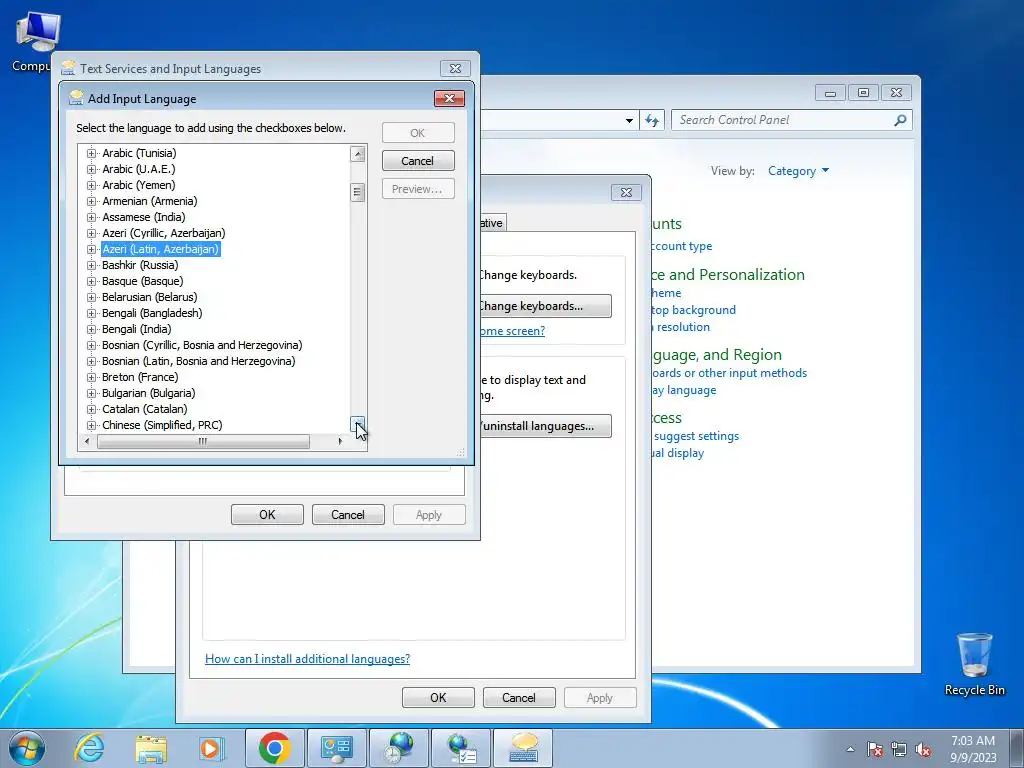Open the welcome screen help link

pyautogui.click(x=513, y=331)
